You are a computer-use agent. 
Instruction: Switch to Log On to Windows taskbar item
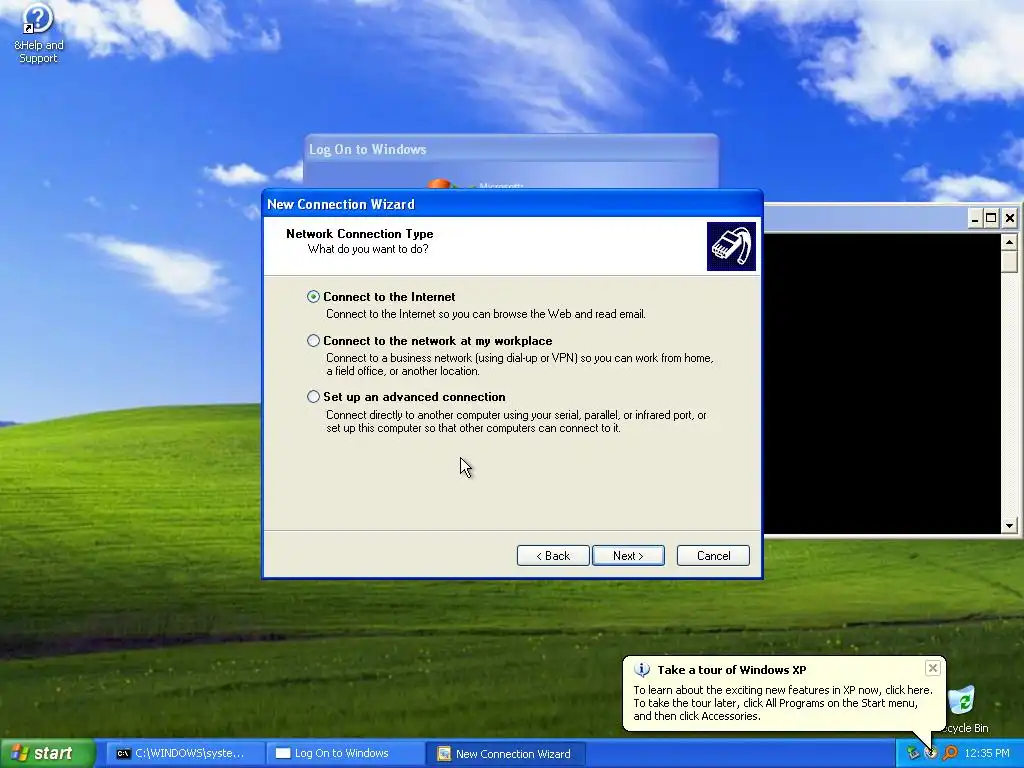(344, 754)
